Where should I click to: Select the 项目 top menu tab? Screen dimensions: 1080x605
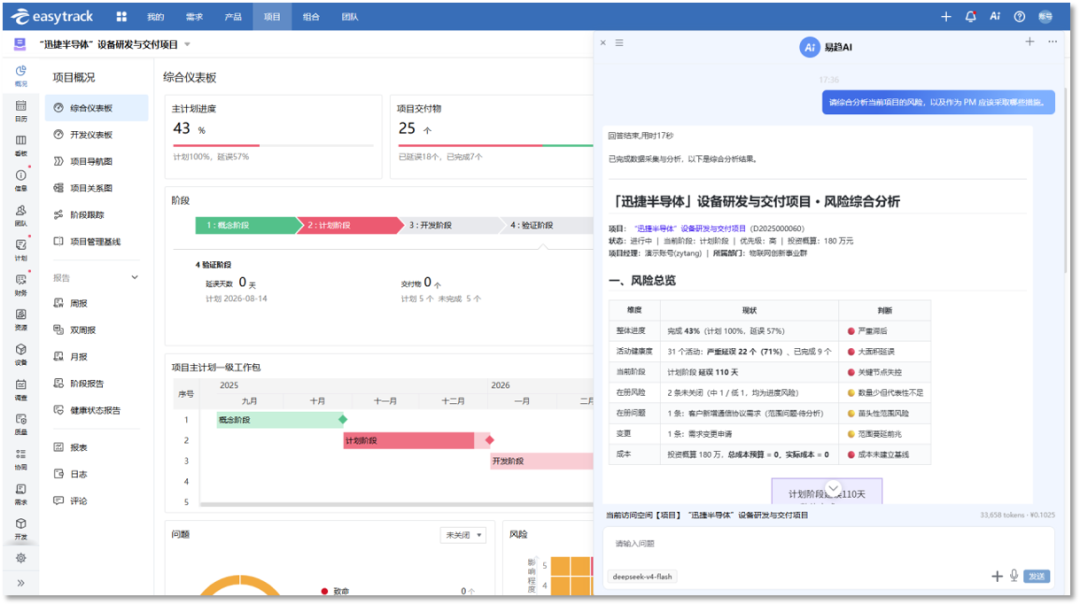[272, 17]
